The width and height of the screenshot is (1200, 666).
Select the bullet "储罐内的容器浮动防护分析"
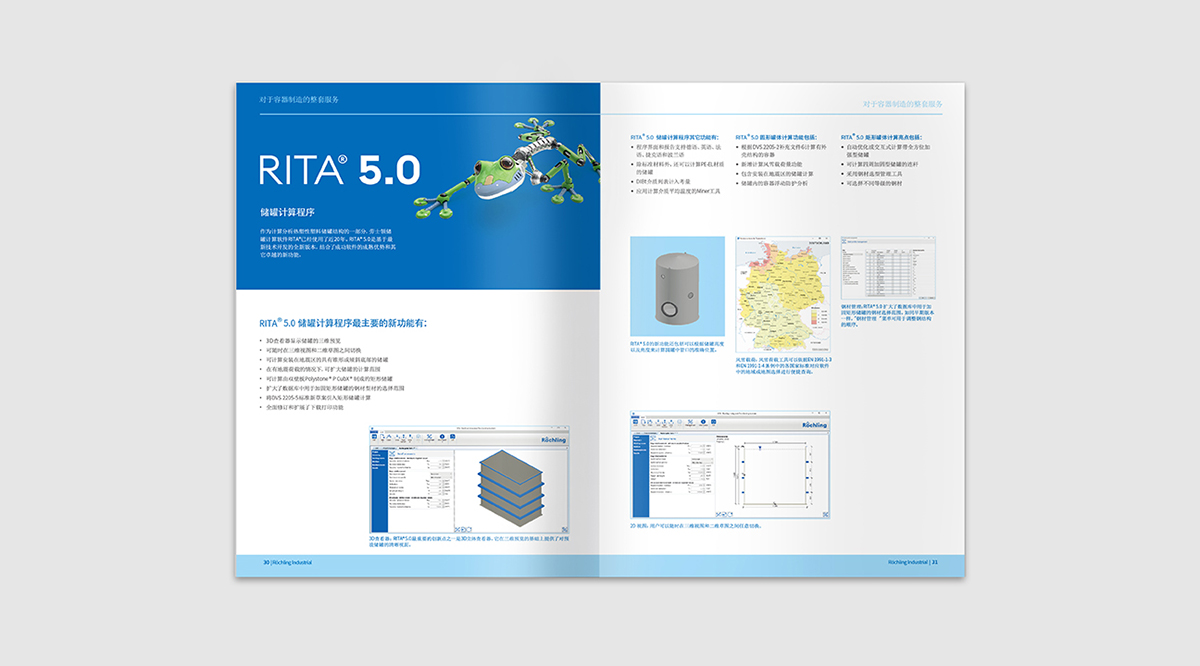click(x=775, y=183)
